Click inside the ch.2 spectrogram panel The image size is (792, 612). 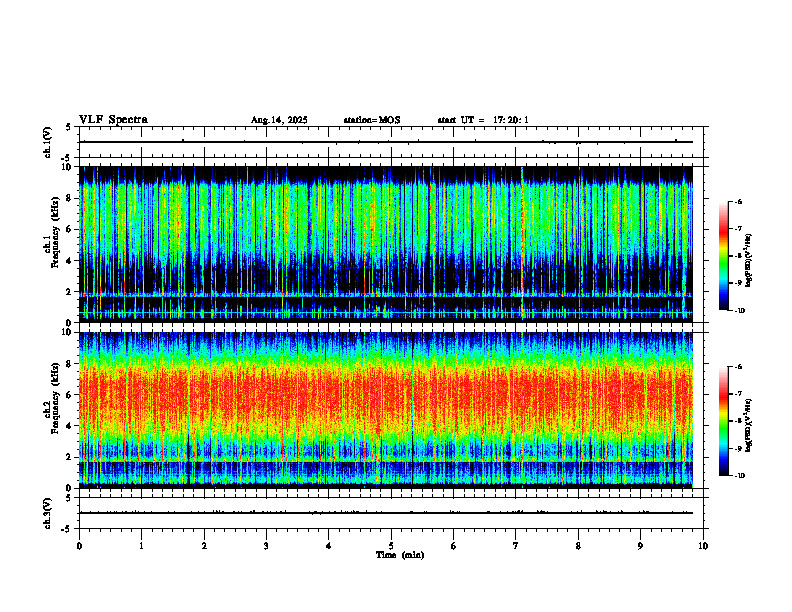[386, 410]
